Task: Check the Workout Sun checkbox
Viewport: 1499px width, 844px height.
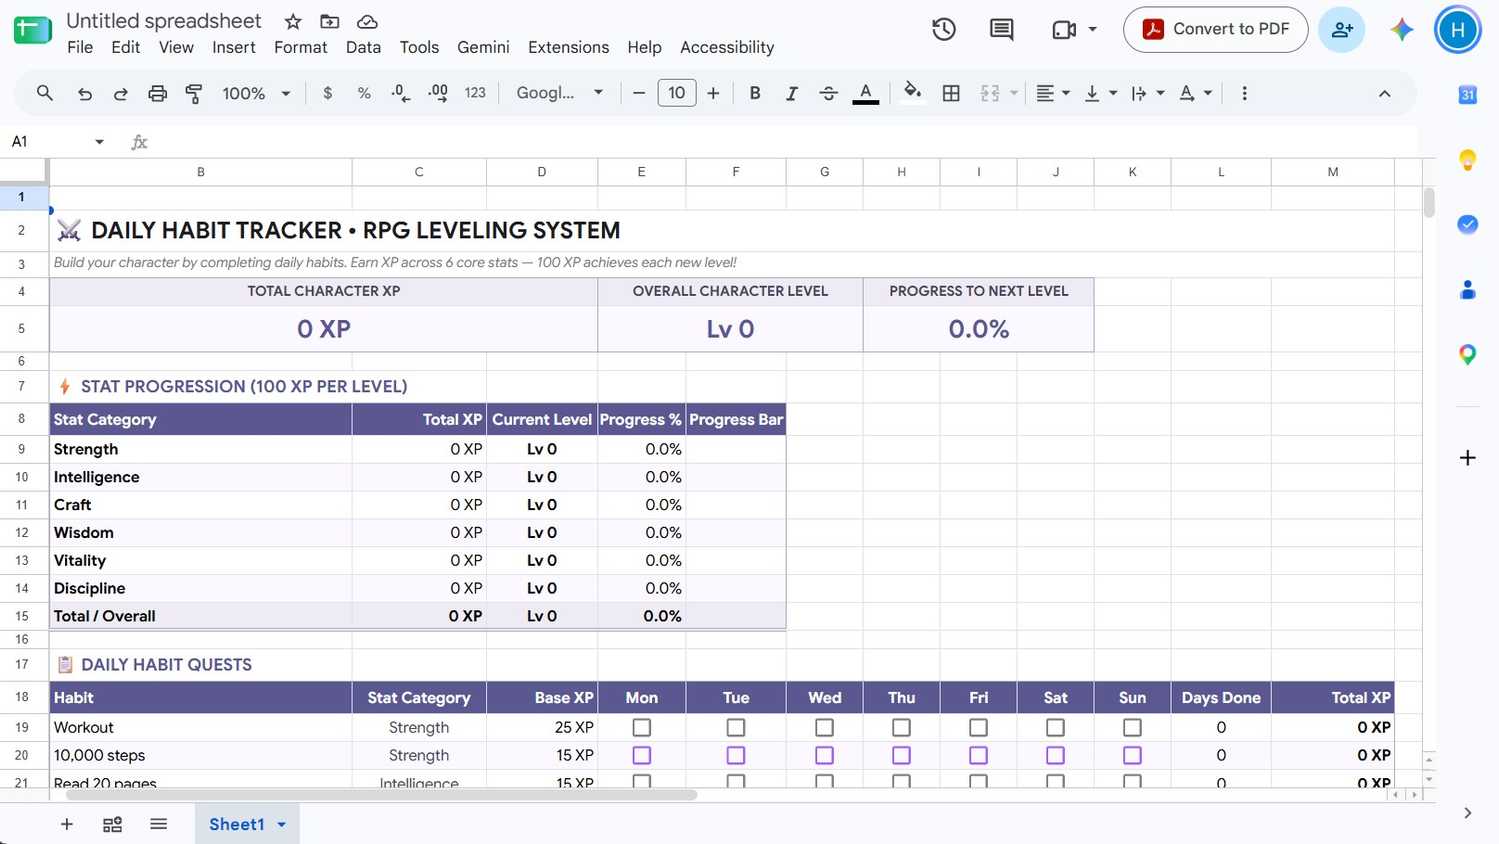Action: [x=1132, y=727]
